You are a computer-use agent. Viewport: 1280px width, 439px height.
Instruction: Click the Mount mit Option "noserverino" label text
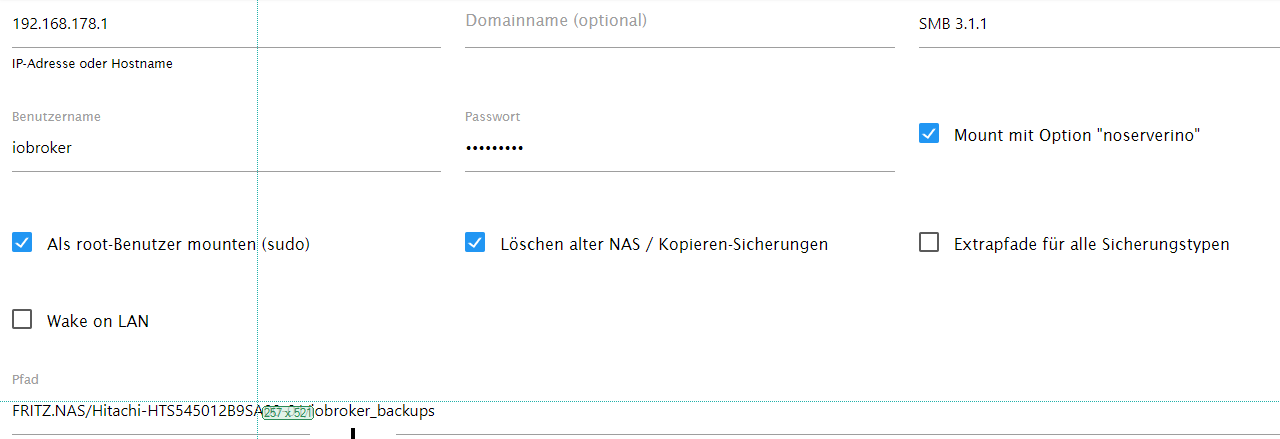[x=1077, y=135]
